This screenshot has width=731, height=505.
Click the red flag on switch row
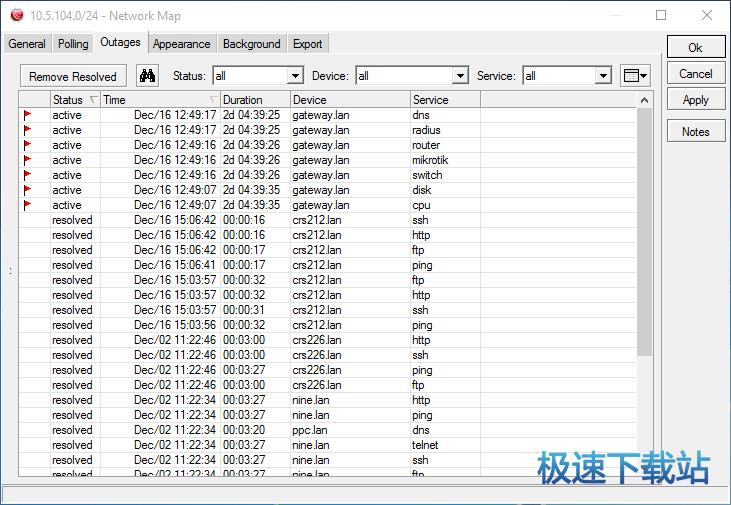click(x=28, y=175)
